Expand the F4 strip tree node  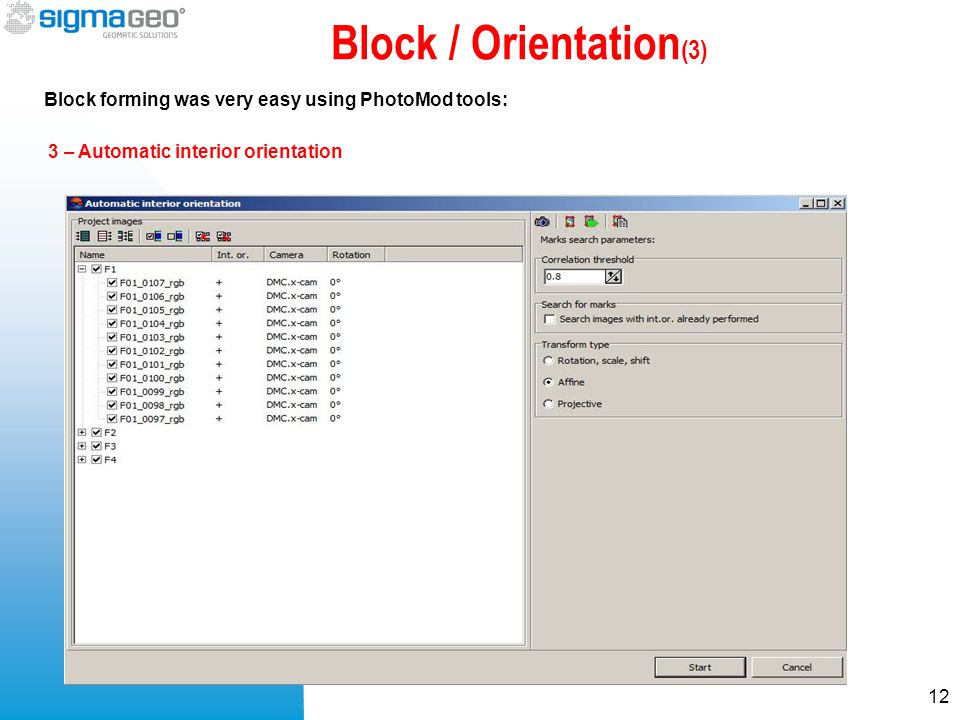coord(81,459)
